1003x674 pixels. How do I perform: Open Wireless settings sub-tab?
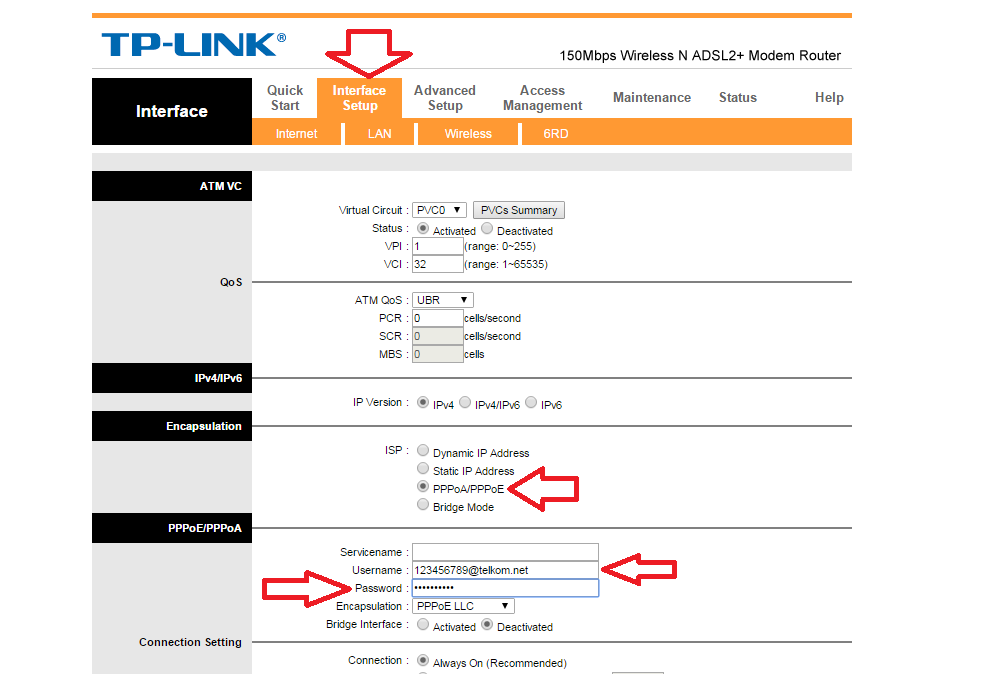pos(467,133)
